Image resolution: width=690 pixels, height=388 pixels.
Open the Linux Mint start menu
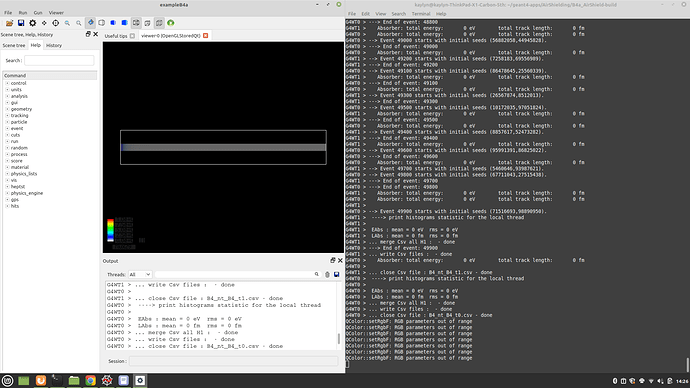(7, 381)
